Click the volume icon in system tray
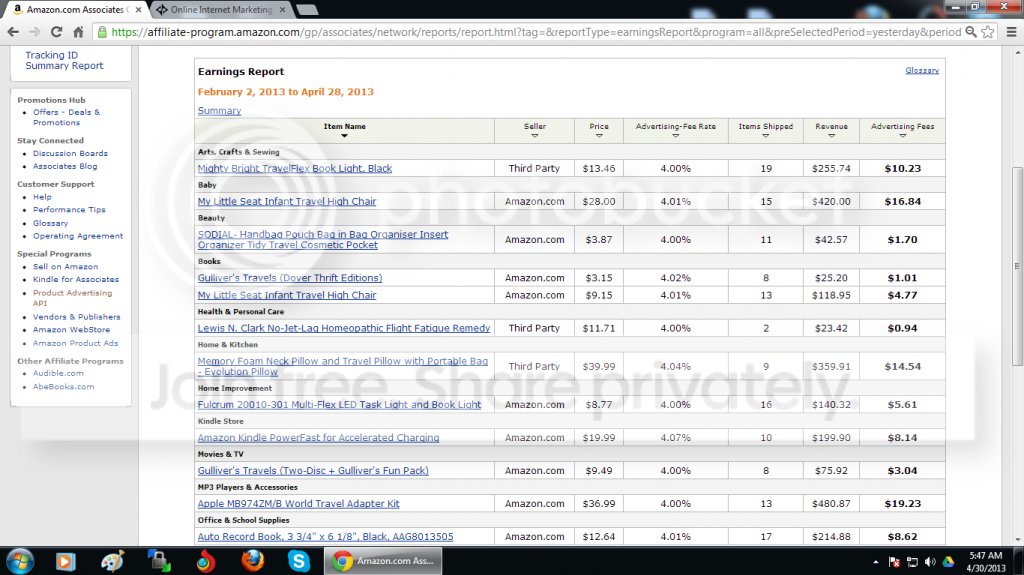The width and height of the screenshot is (1024, 575). click(x=930, y=562)
